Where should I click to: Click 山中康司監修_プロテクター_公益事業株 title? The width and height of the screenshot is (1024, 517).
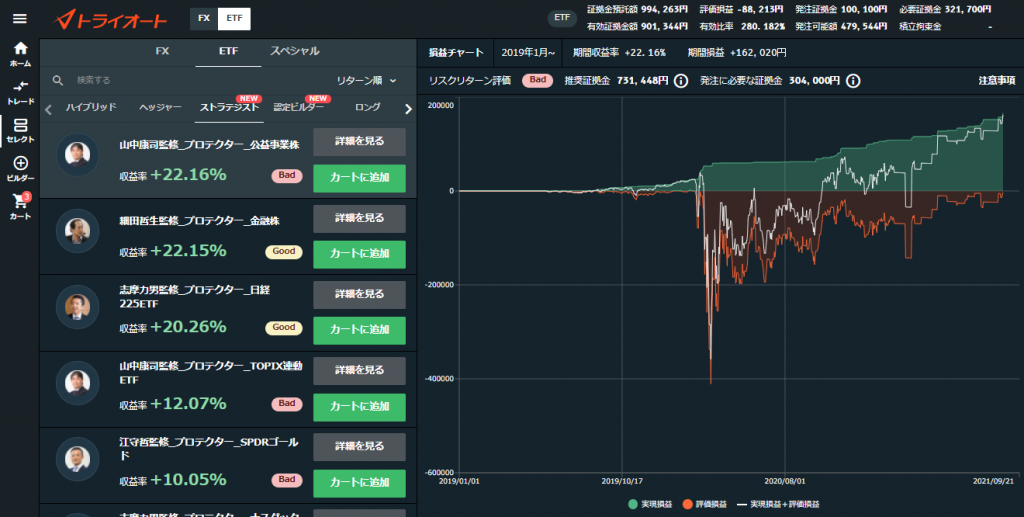209,145
